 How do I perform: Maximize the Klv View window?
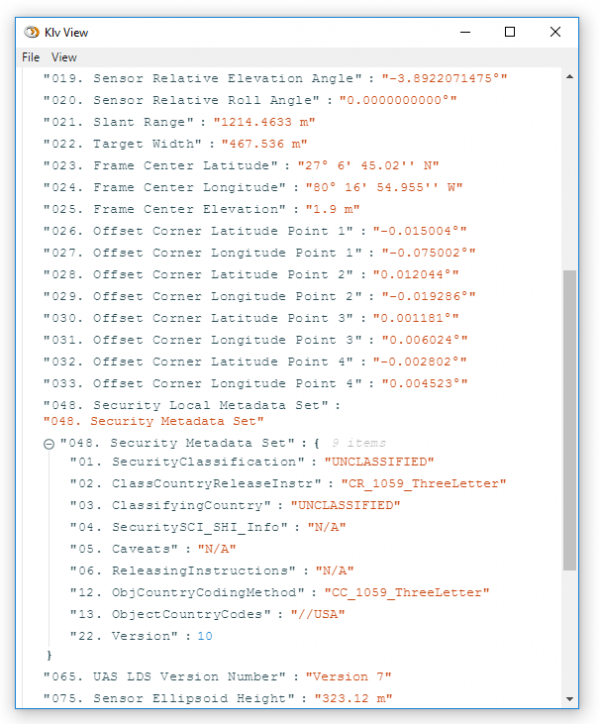[510, 32]
